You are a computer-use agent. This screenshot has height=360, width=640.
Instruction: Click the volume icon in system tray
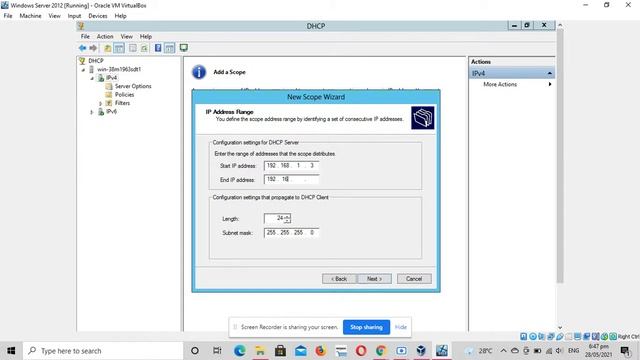pos(559,351)
